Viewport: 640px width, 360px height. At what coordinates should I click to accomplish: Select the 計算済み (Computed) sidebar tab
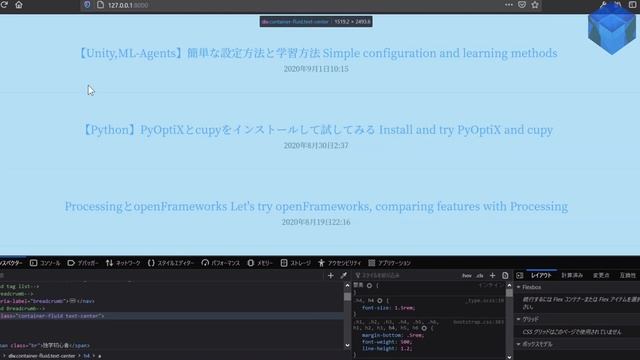click(572, 276)
